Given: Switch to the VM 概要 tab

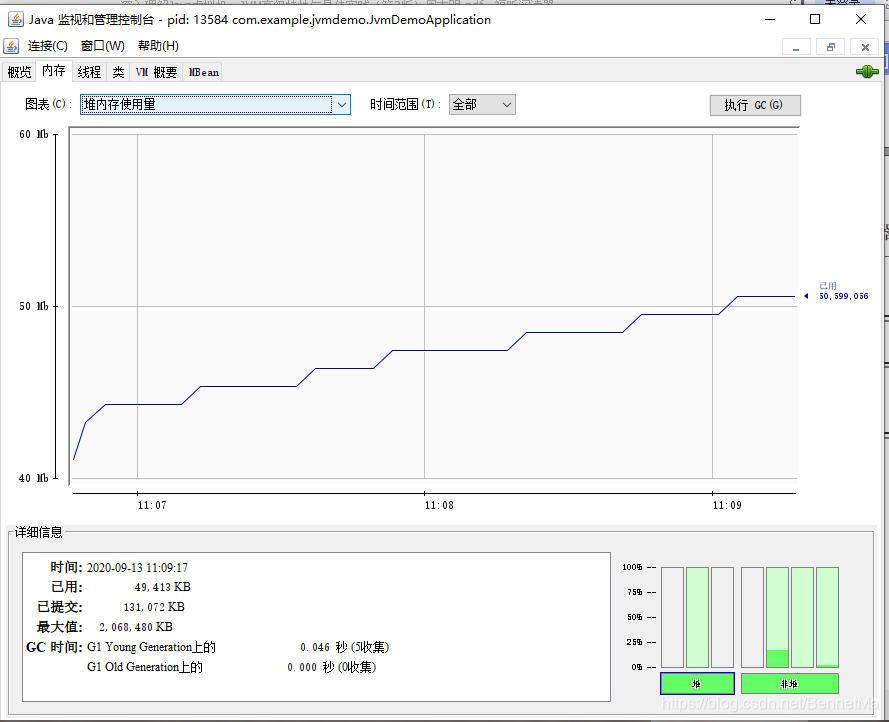Looking at the screenshot, I should pos(156,72).
